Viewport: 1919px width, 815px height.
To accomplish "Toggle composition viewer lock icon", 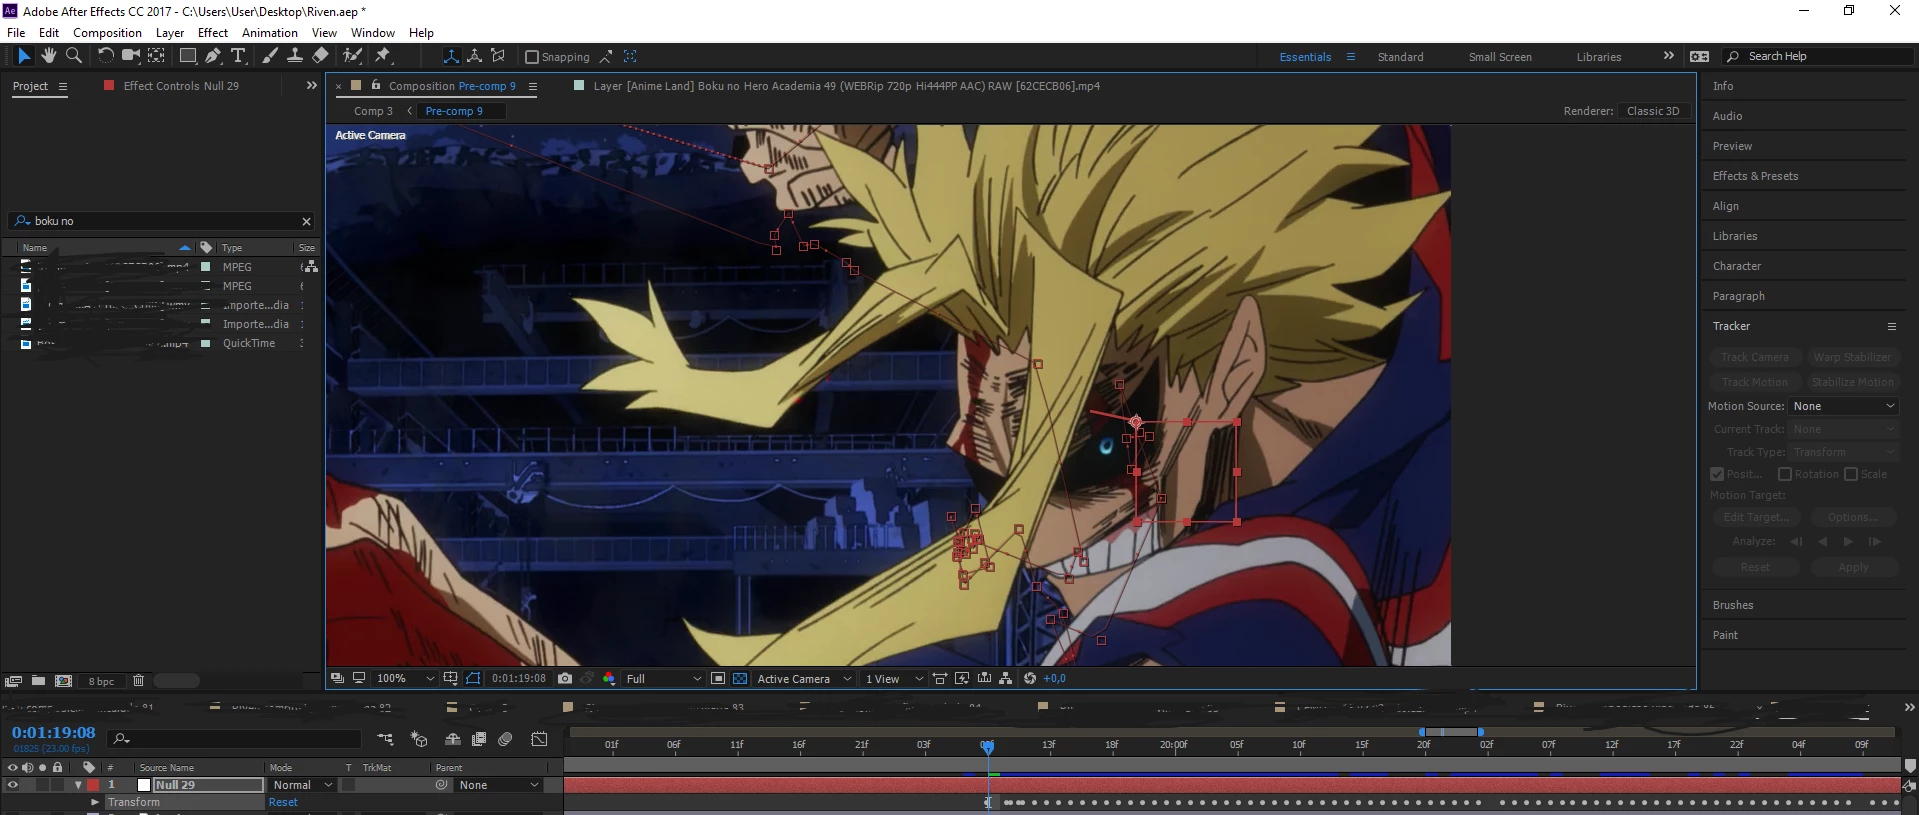I will coord(376,85).
